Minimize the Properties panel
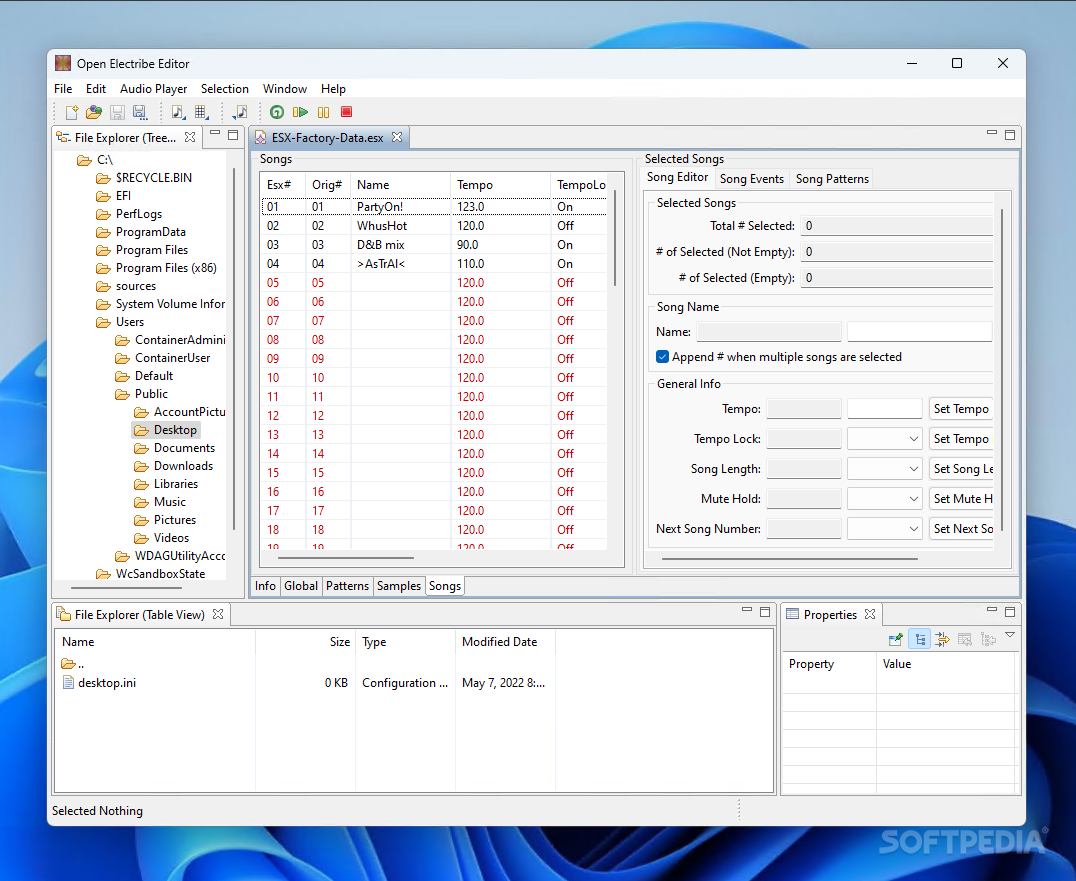Screen dimensions: 1076x881 point(992,609)
